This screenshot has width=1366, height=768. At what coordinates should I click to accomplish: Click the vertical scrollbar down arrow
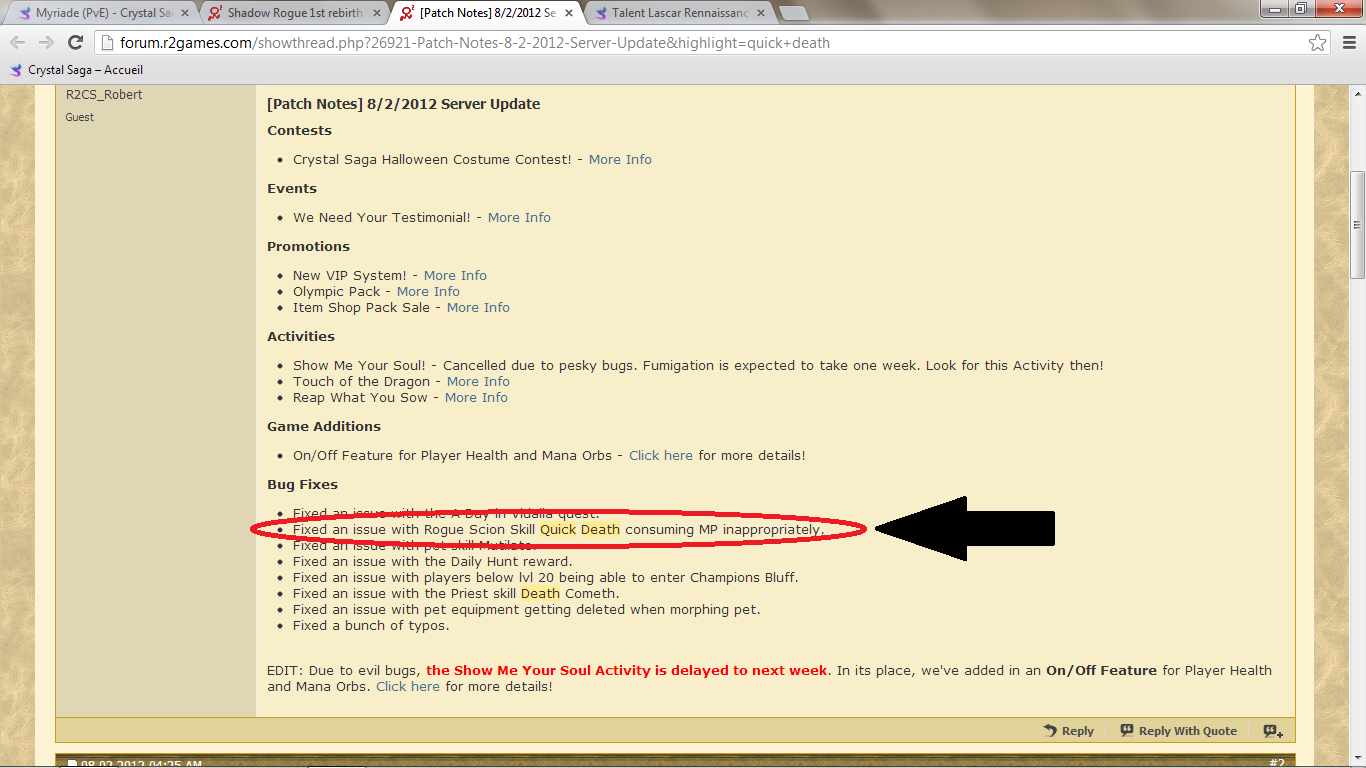click(1357, 760)
